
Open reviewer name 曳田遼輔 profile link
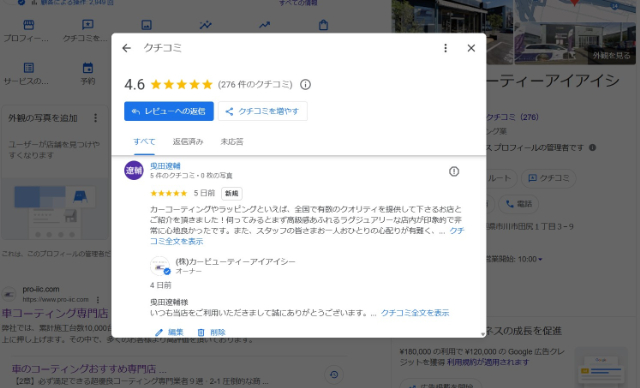[165, 166]
